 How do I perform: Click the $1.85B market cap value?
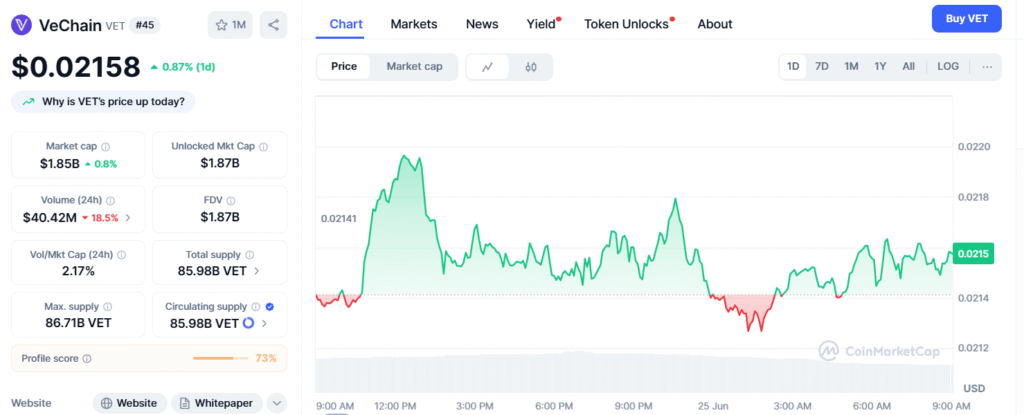(x=59, y=163)
